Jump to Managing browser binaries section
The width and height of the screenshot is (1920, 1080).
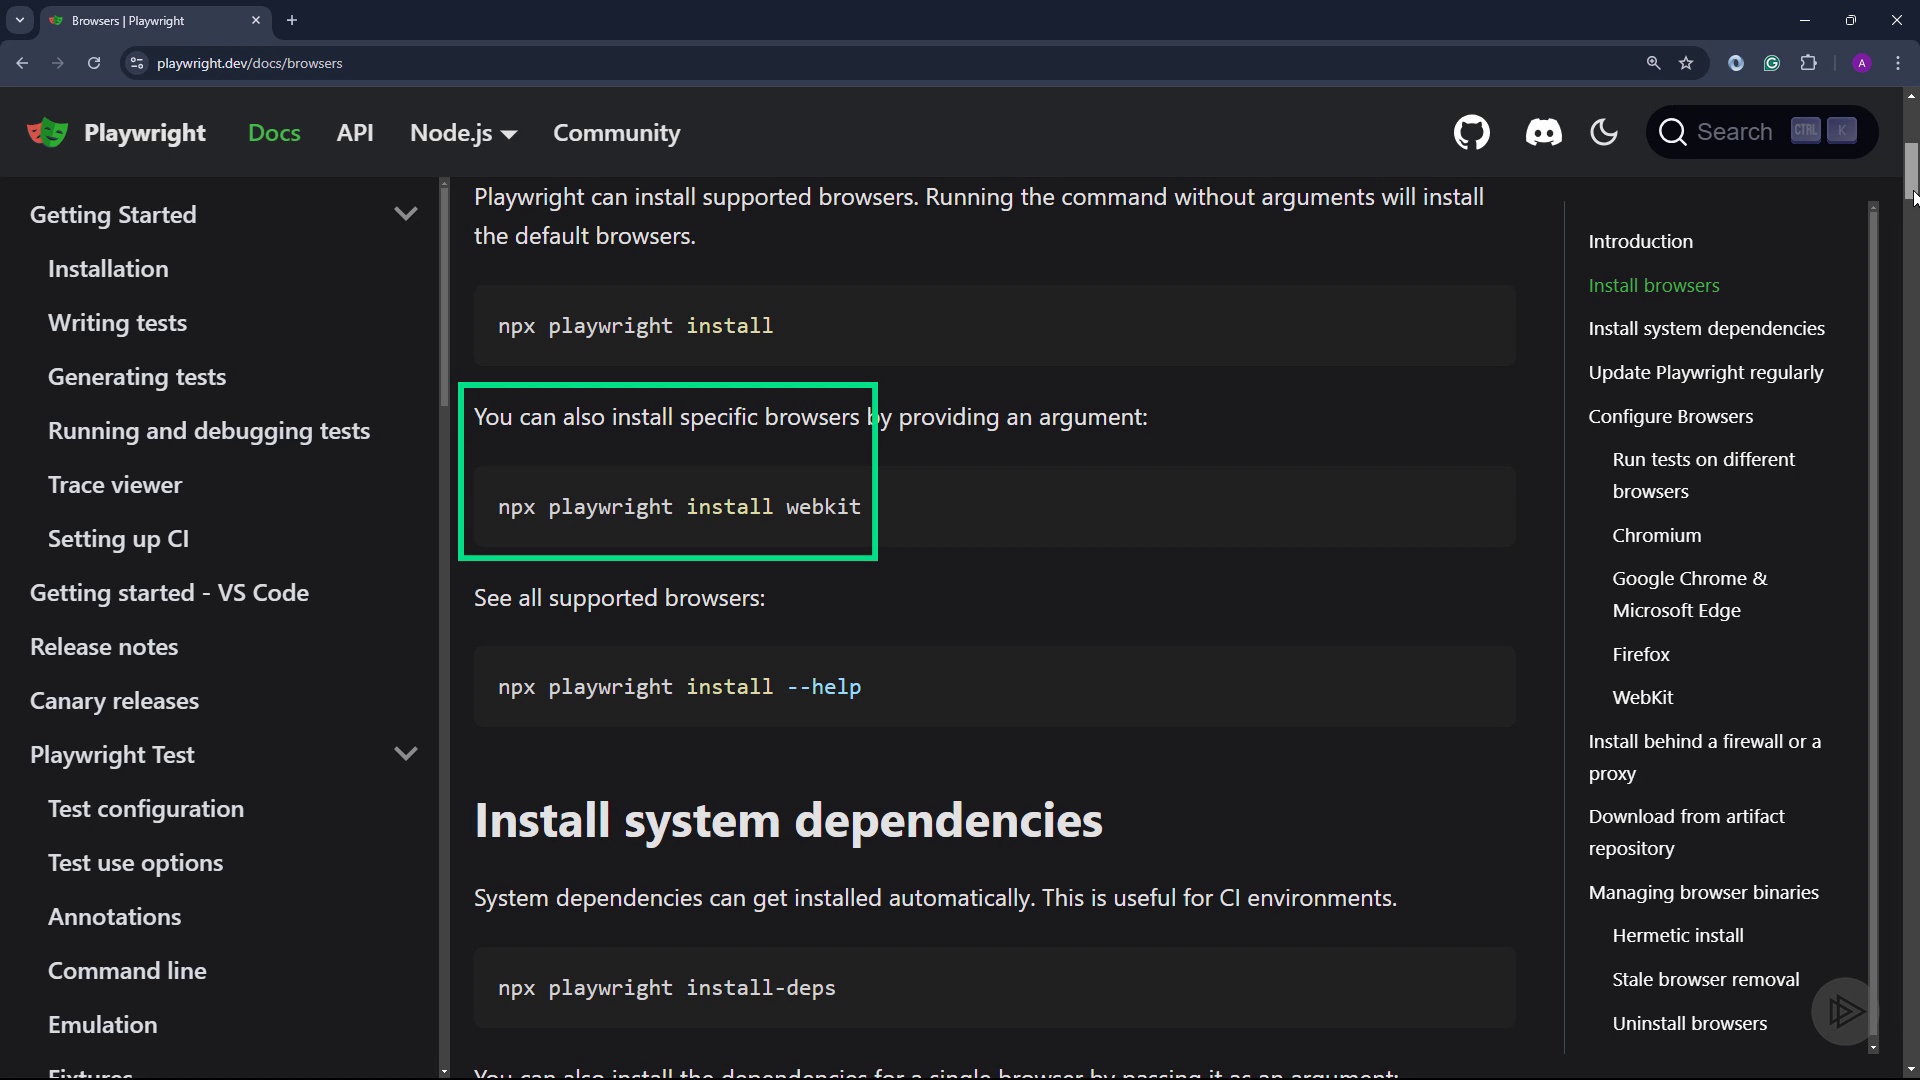click(x=1703, y=892)
